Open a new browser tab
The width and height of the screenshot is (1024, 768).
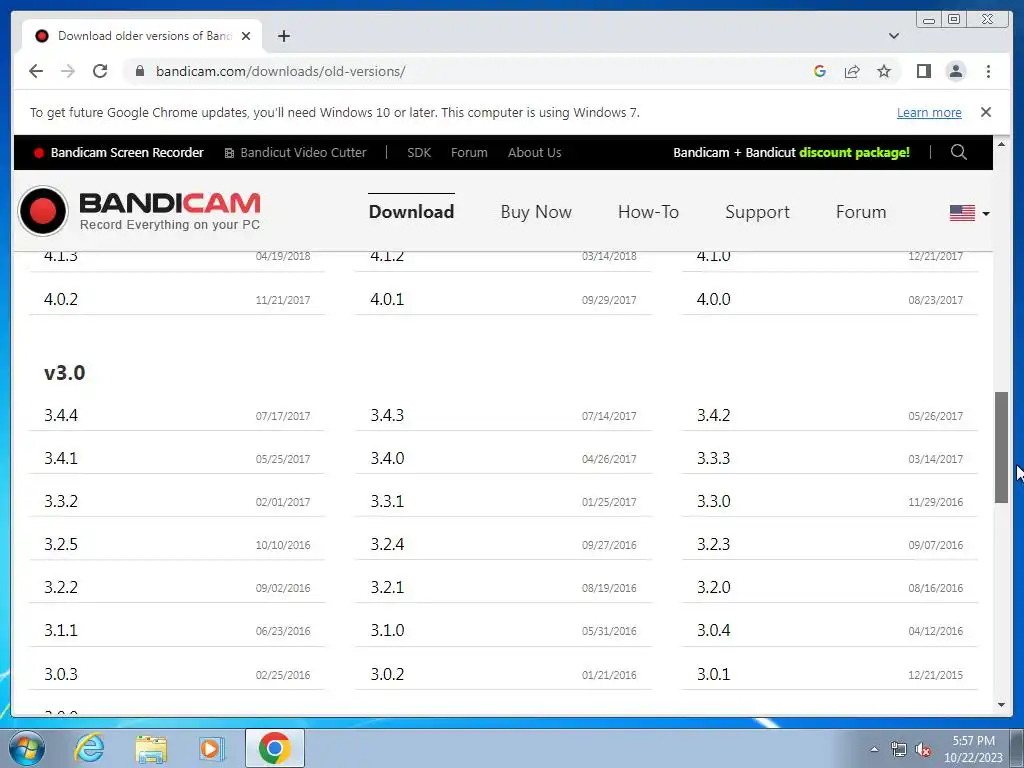coord(283,36)
